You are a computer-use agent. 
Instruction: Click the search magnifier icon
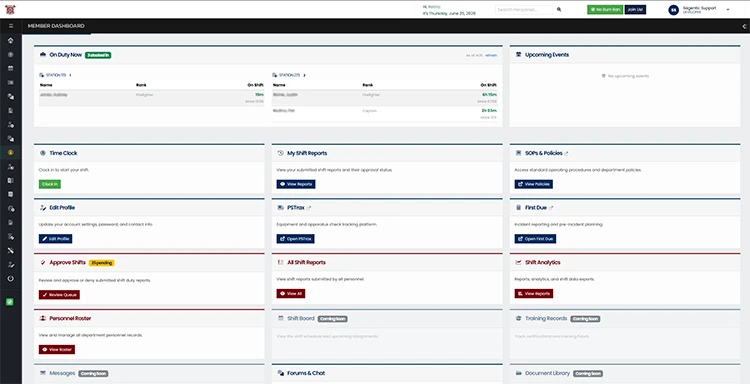[x=559, y=10]
